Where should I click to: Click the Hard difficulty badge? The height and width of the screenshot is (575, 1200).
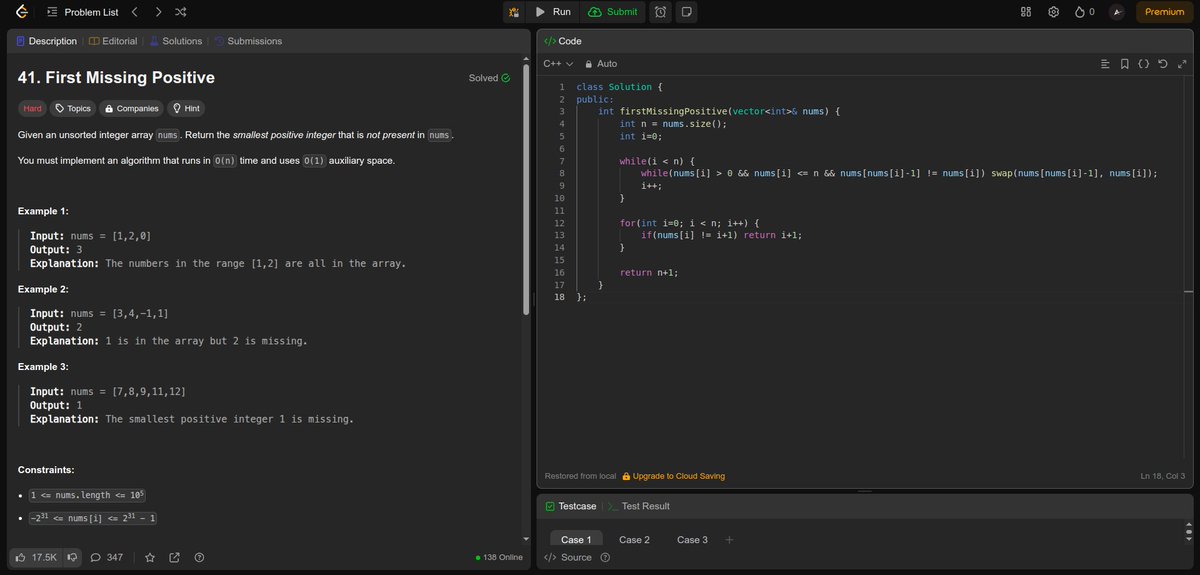(33, 108)
